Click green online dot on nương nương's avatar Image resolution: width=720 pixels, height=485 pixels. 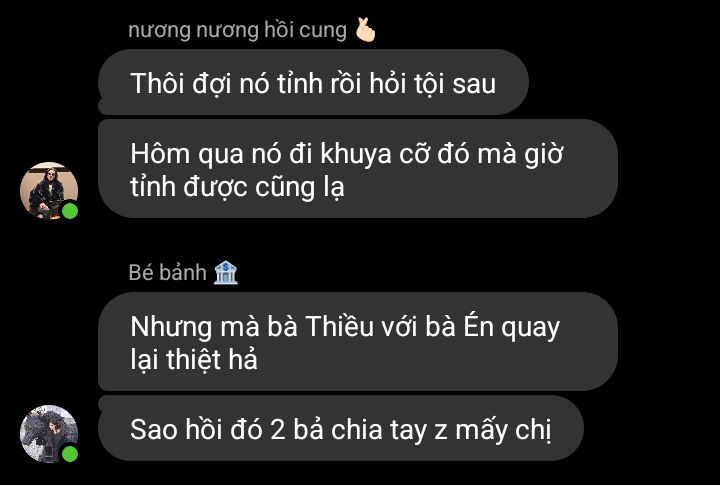point(70,211)
